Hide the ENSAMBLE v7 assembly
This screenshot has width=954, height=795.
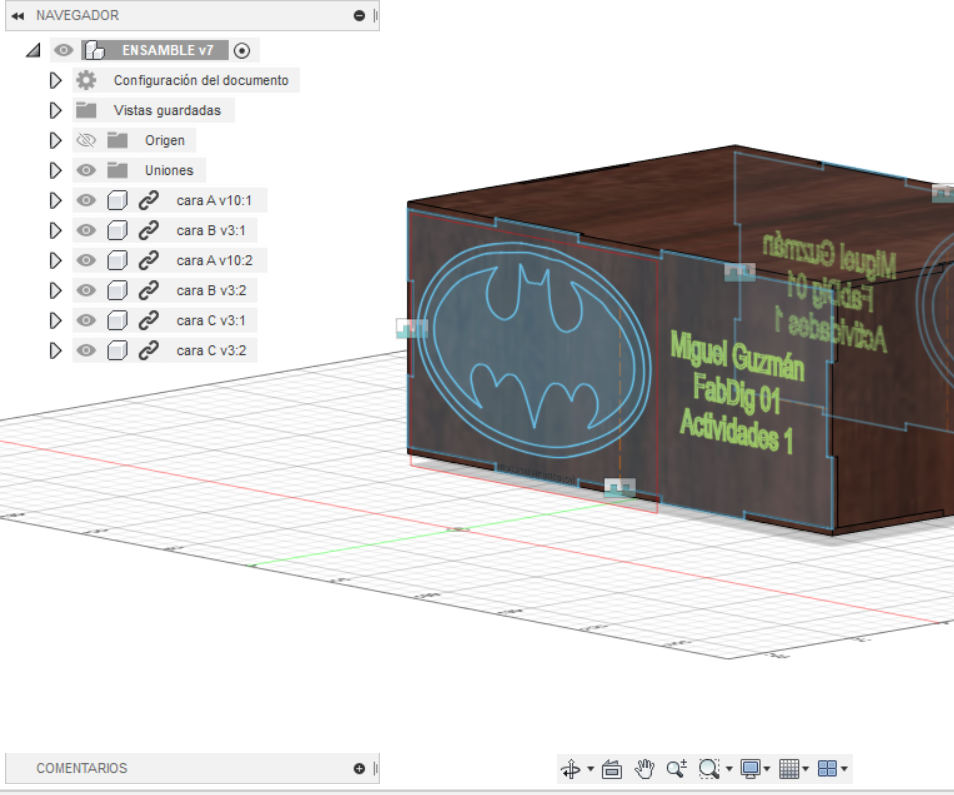coord(63,49)
